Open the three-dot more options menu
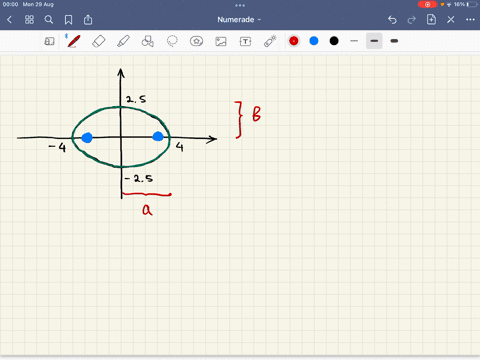The width and height of the screenshot is (480, 360). coord(470,20)
